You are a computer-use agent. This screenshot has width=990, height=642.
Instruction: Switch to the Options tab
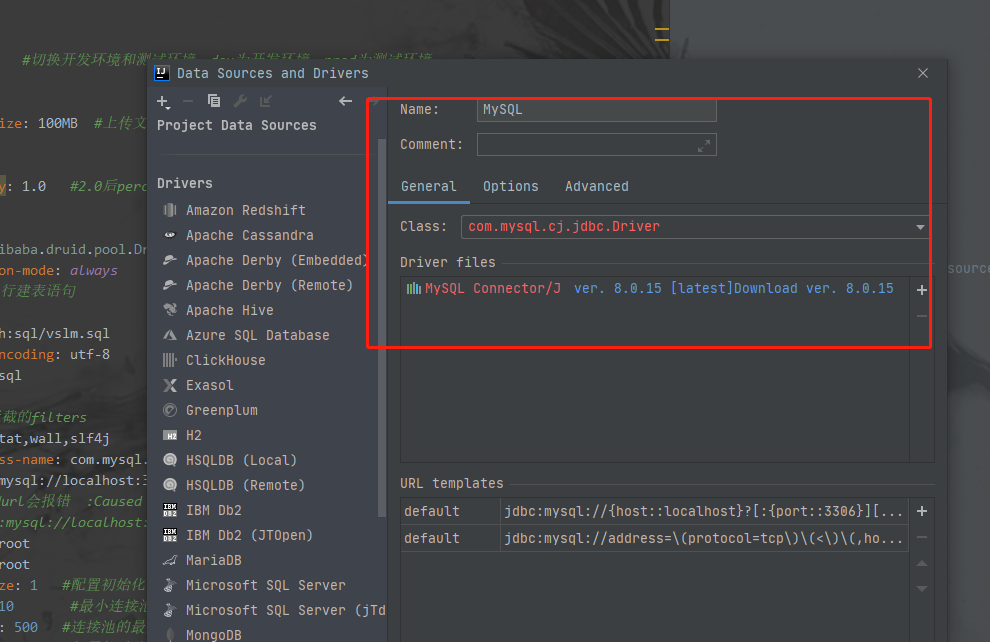coord(511,186)
